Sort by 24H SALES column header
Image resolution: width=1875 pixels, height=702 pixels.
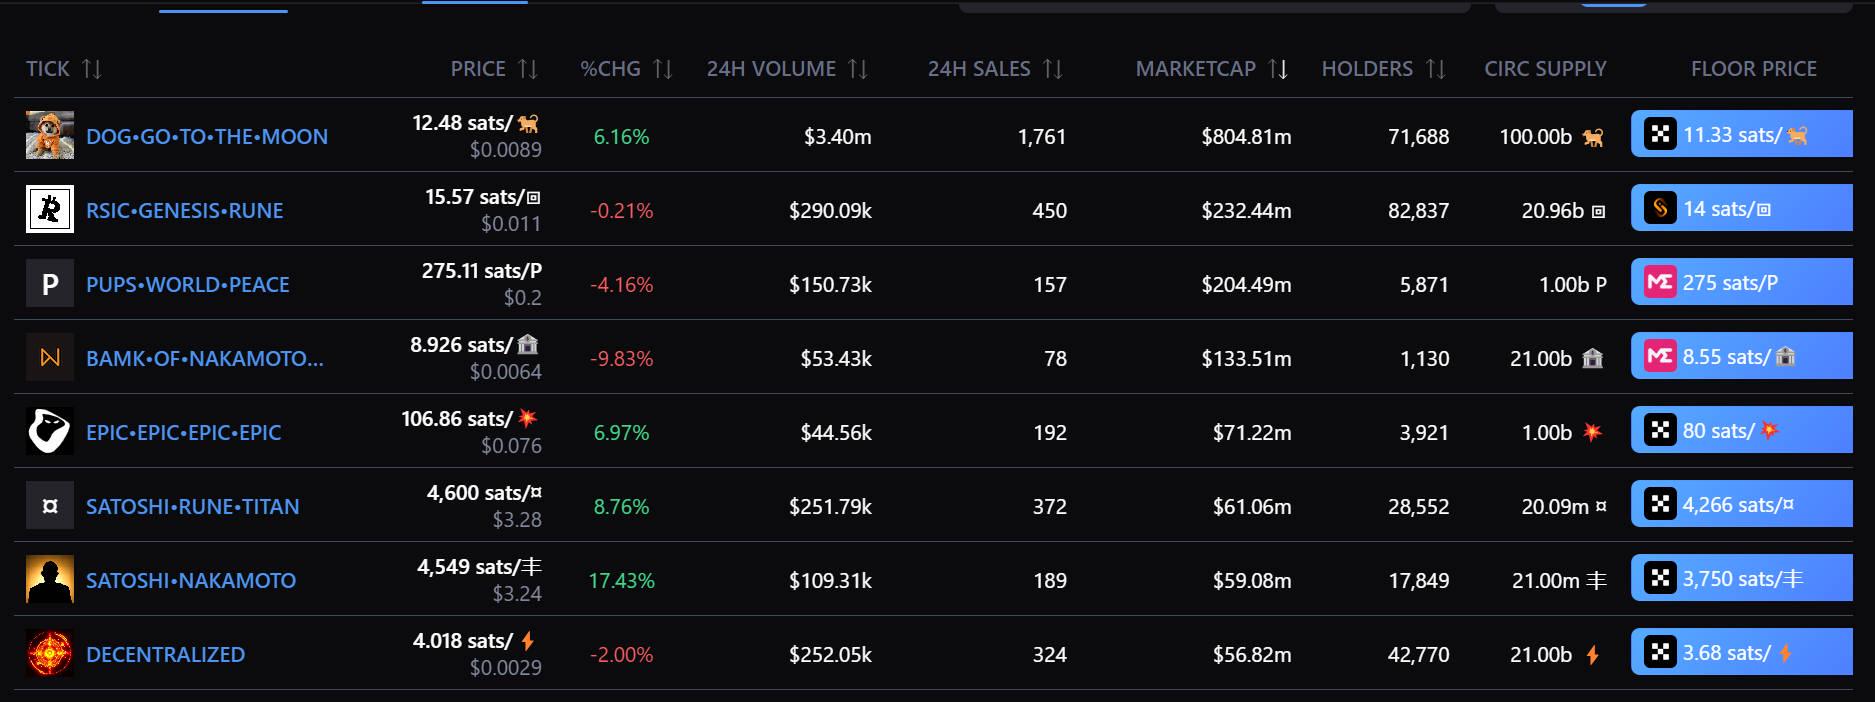tap(979, 69)
